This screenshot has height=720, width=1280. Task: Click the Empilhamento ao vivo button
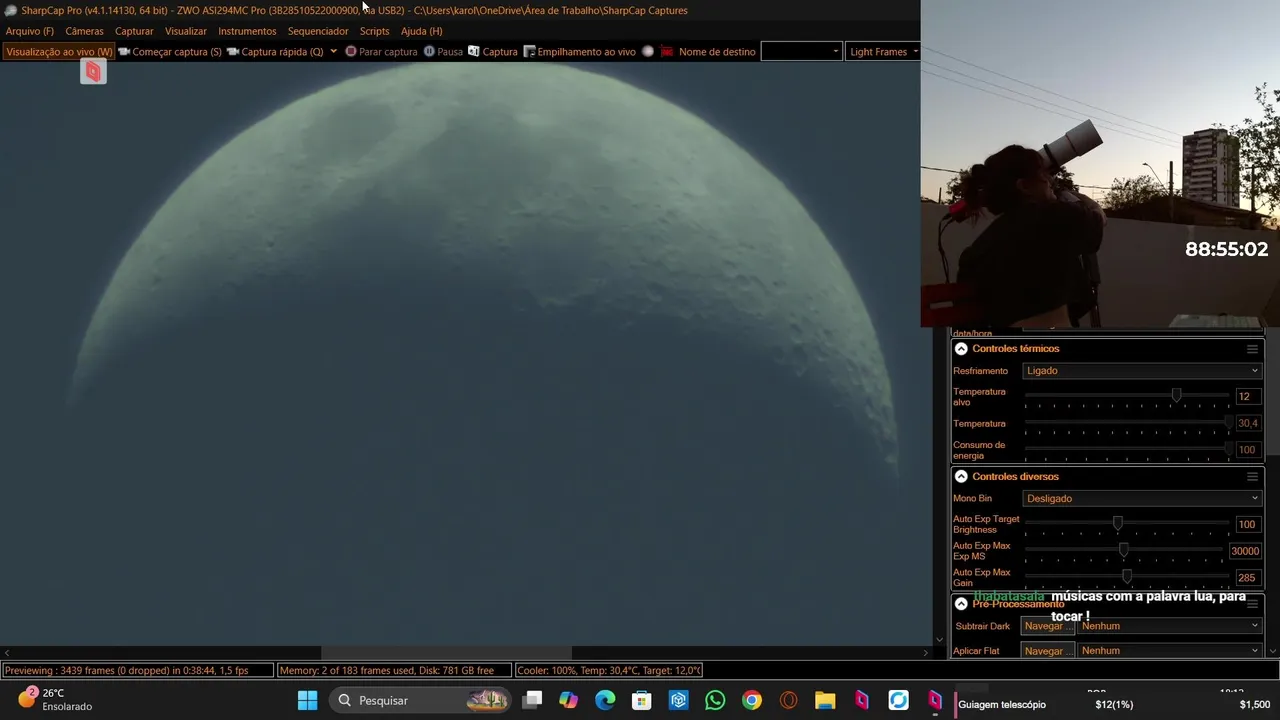click(x=580, y=51)
